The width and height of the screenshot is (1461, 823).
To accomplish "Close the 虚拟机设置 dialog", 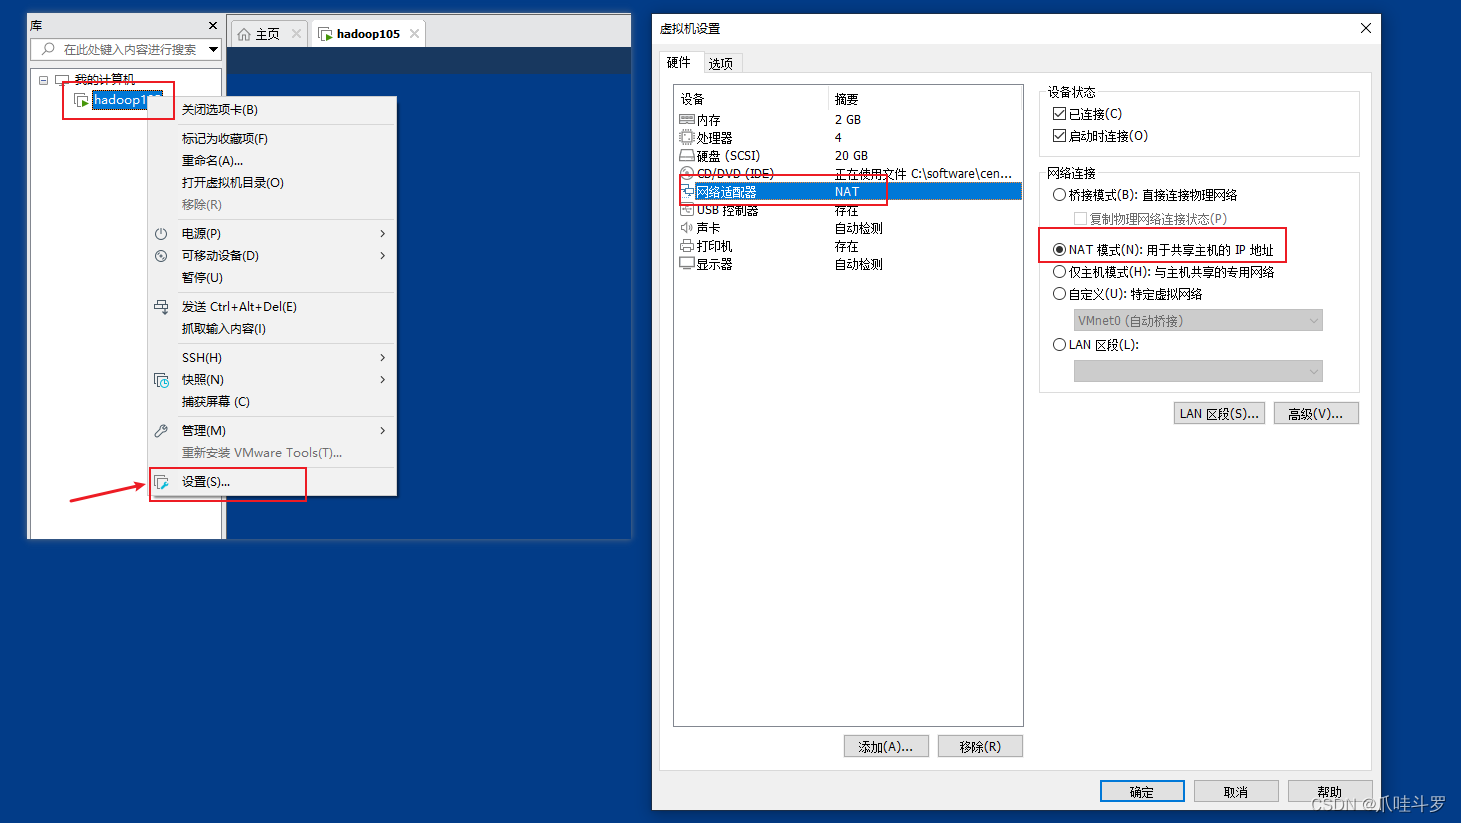I will pos(1366,28).
